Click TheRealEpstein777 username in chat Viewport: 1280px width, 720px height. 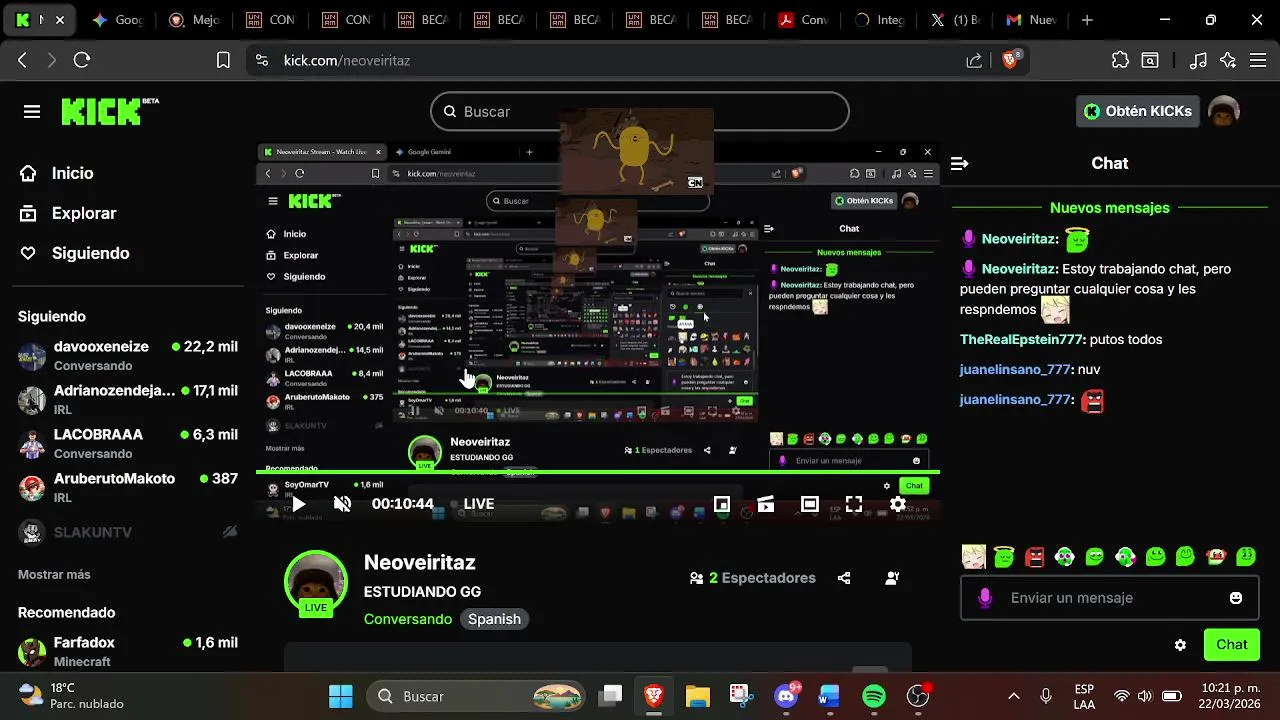coord(1021,340)
